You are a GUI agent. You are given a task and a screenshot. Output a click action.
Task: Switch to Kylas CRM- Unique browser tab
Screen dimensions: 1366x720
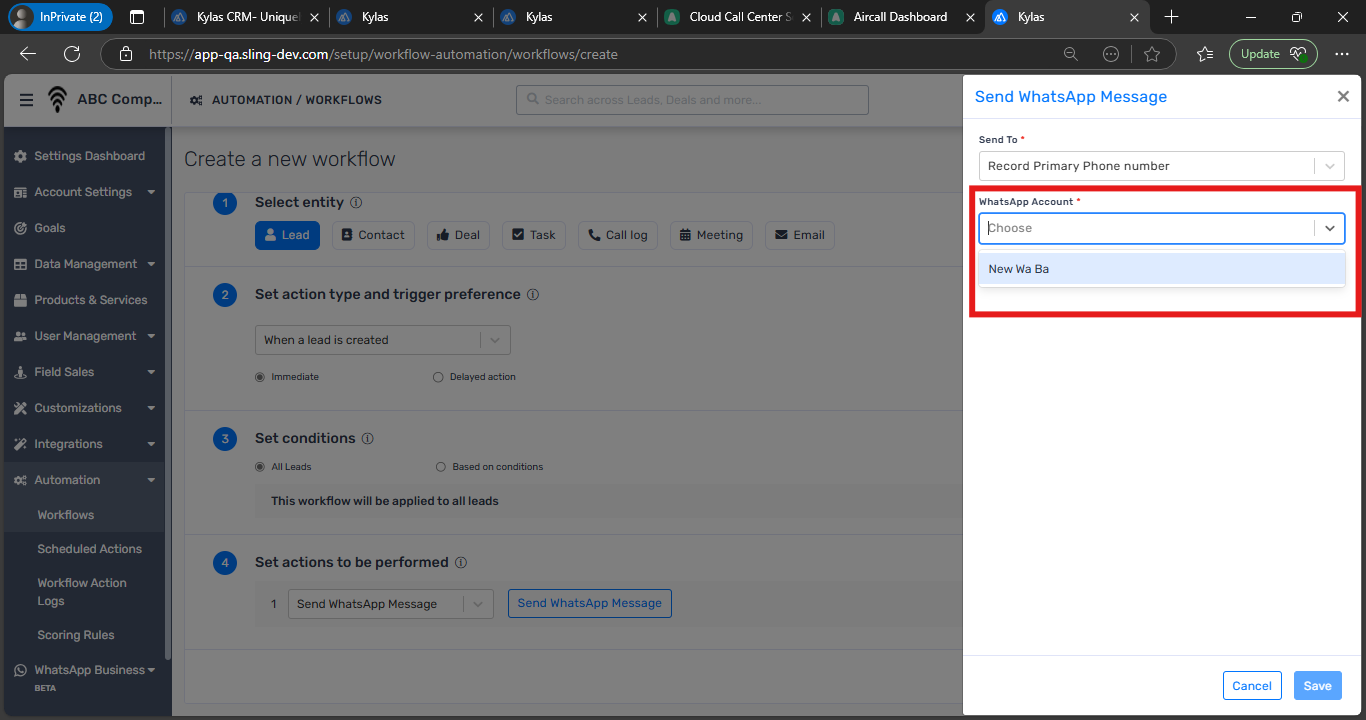click(x=245, y=17)
